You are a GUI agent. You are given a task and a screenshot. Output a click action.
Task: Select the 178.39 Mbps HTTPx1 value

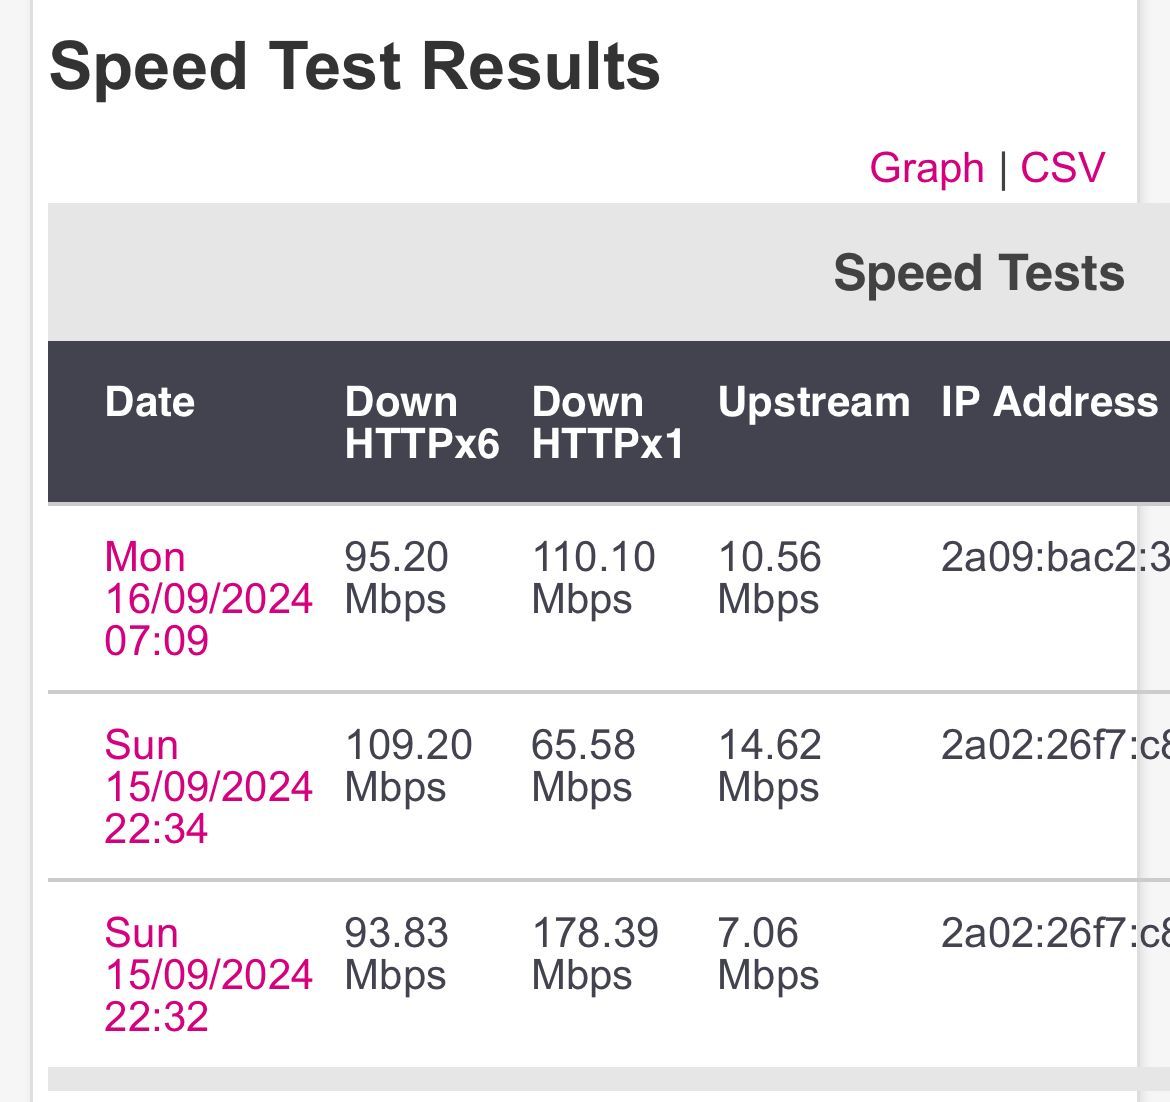click(595, 954)
